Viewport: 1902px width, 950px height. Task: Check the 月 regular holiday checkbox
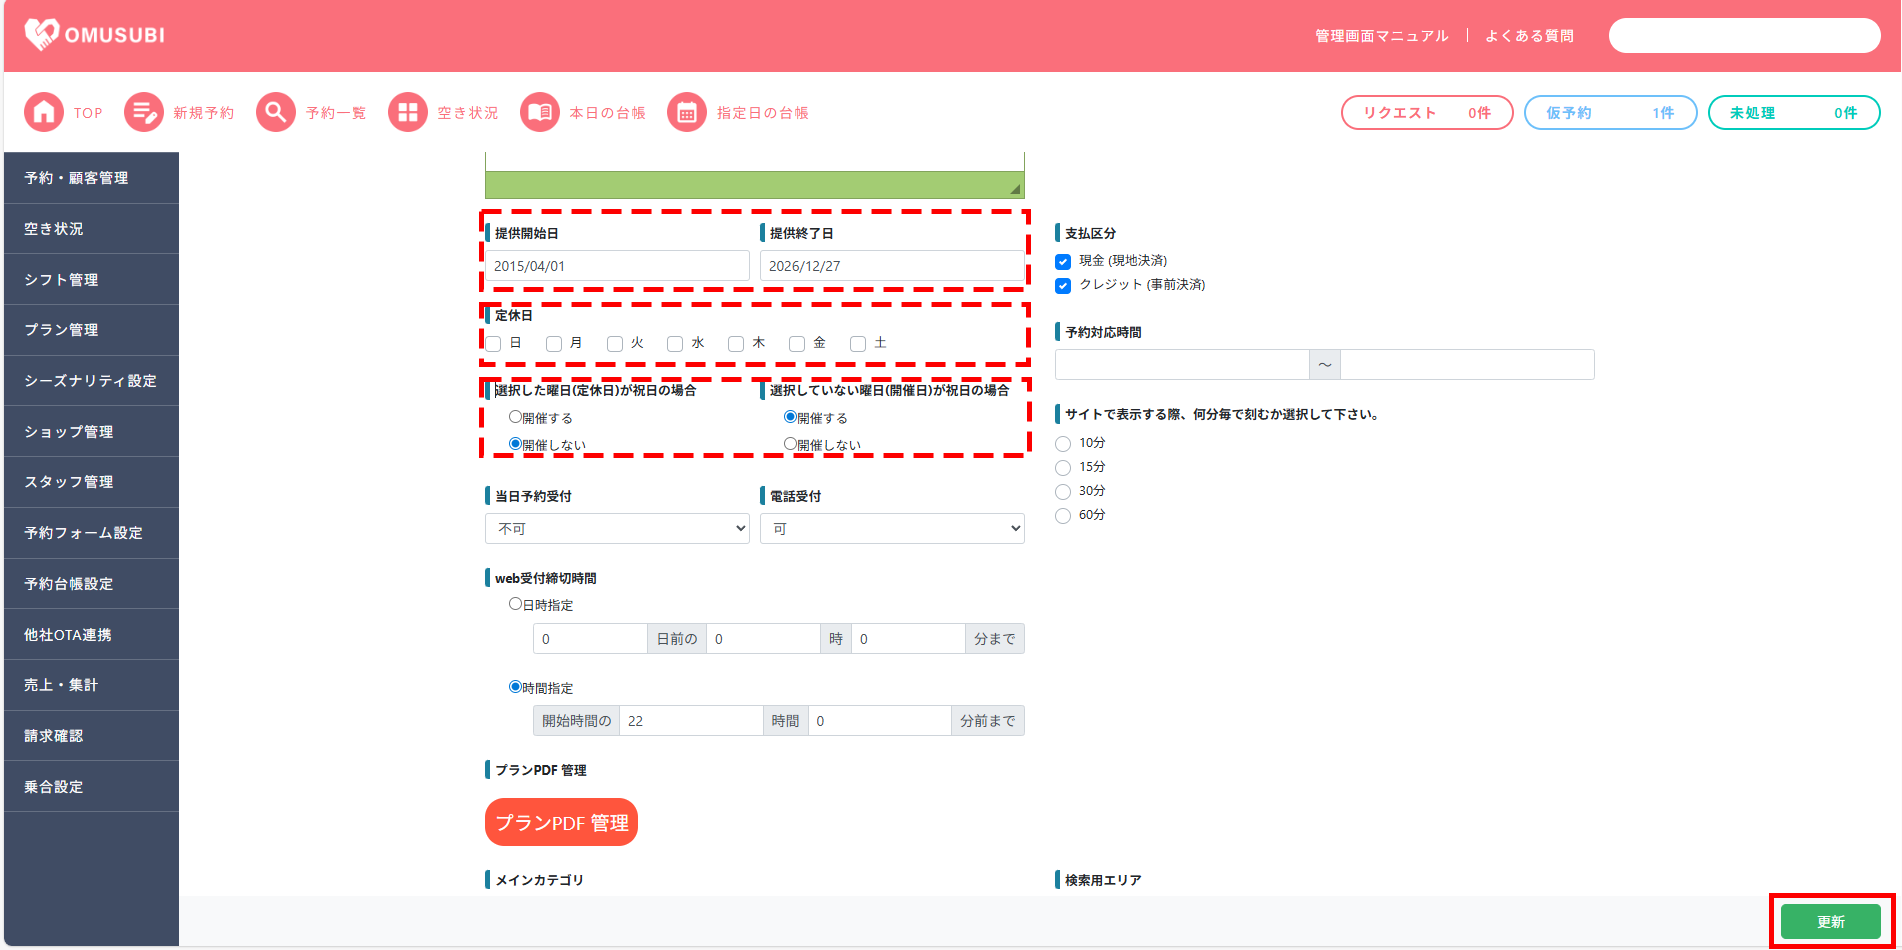click(x=554, y=344)
